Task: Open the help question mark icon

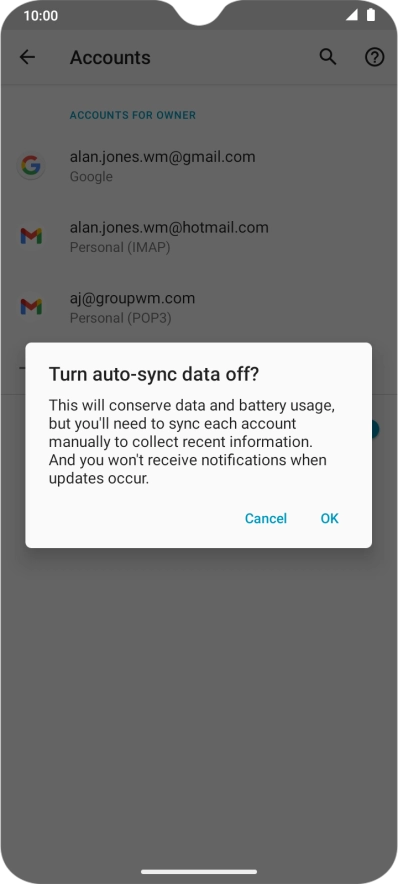Action: pyautogui.click(x=374, y=57)
